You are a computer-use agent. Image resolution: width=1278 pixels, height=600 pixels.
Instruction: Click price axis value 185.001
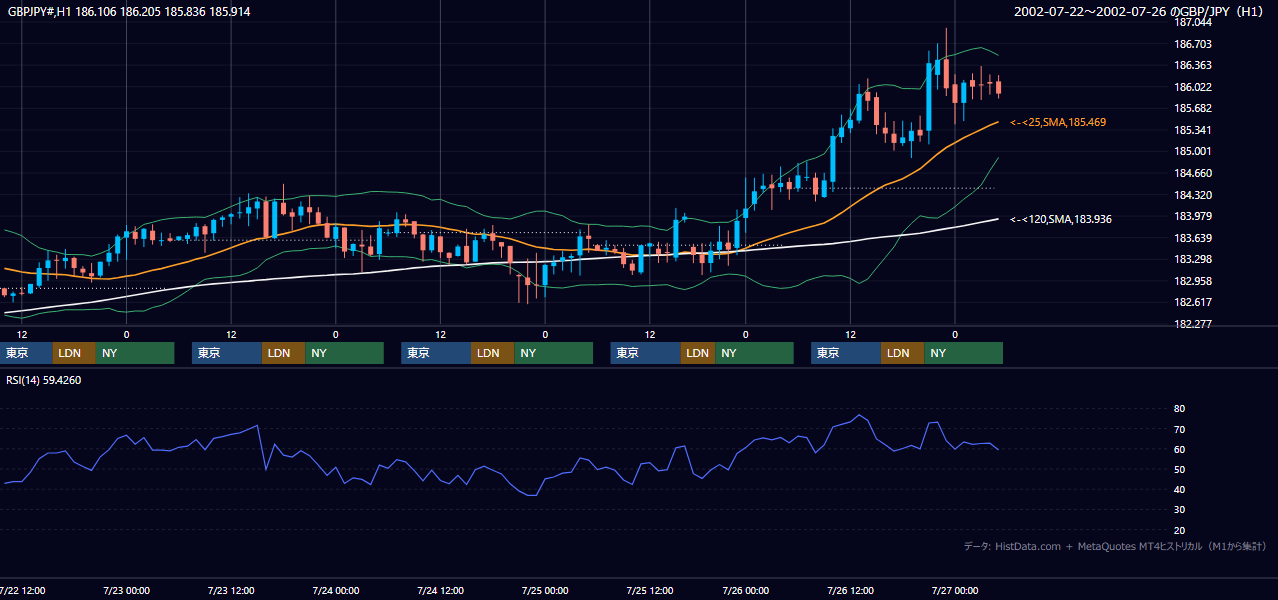pyautogui.click(x=1193, y=152)
